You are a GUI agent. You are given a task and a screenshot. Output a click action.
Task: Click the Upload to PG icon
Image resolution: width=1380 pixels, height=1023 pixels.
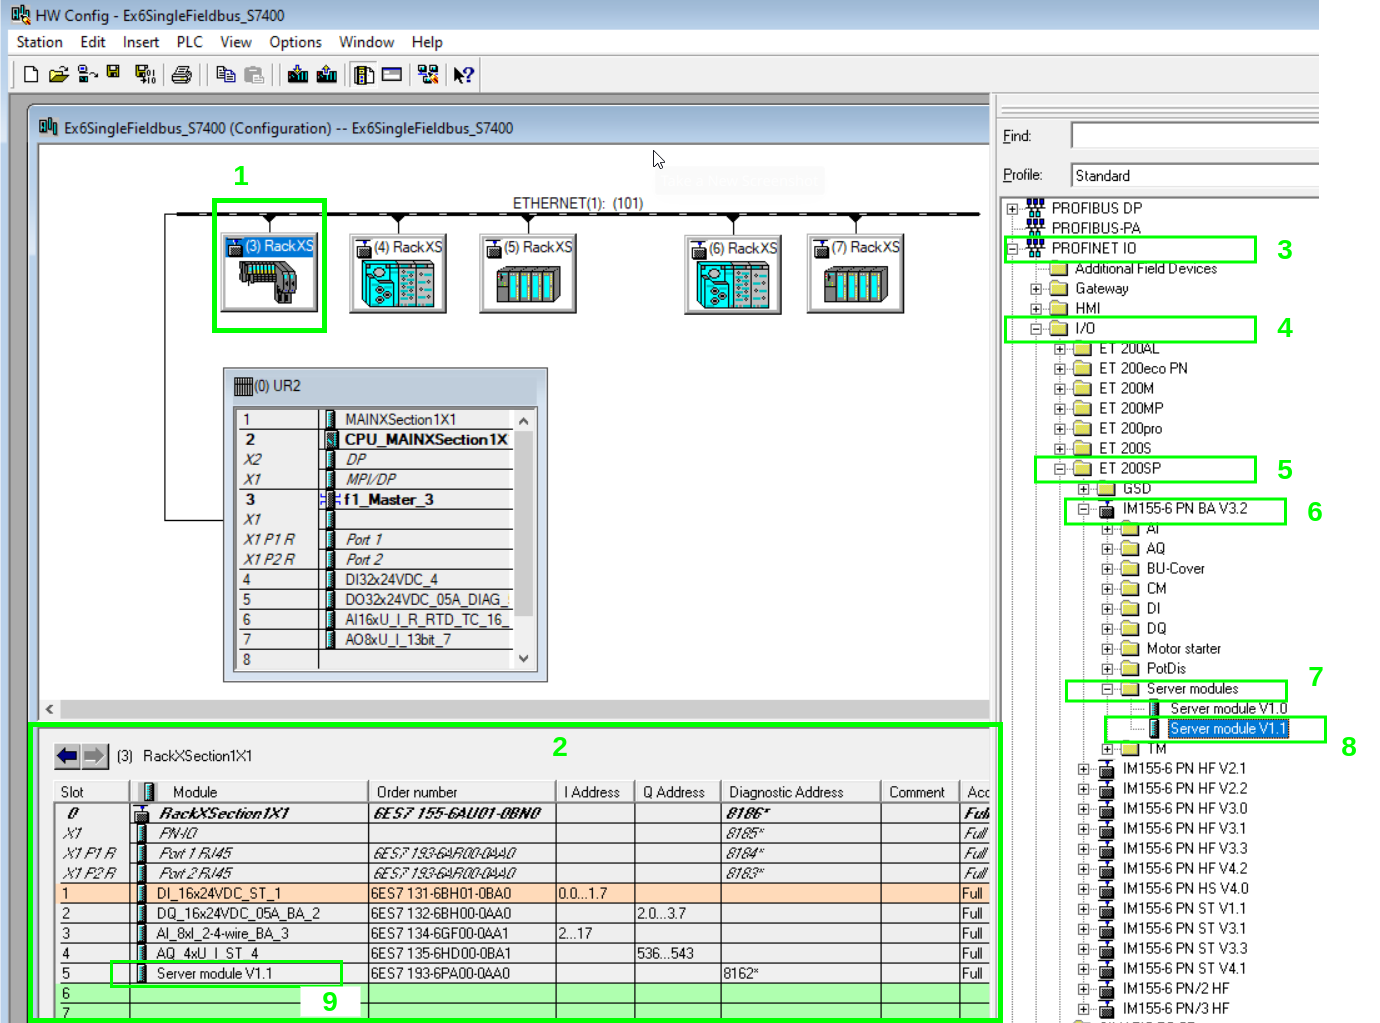(325, 73)
